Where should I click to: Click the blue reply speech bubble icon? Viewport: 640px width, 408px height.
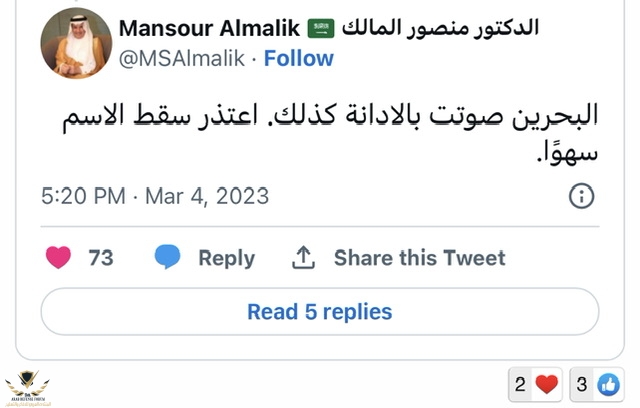tap(167, 257)
